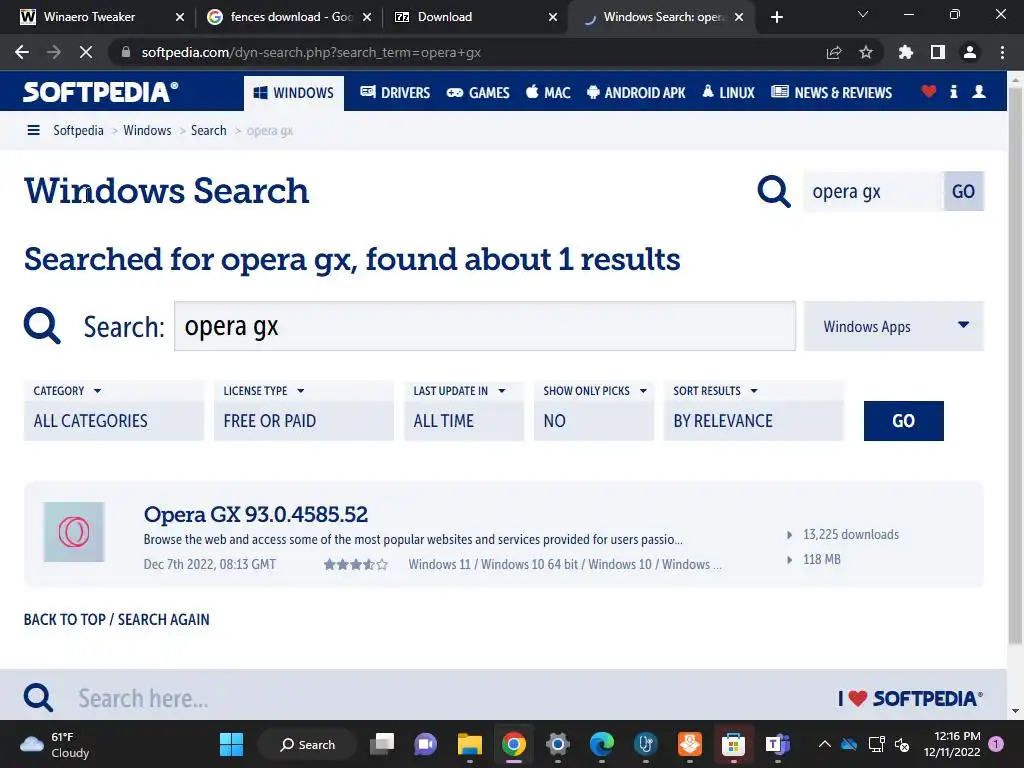Expand the Sort Results dropdown
The height and width of the screenshot is (768, 1024).
click(754, 411)
